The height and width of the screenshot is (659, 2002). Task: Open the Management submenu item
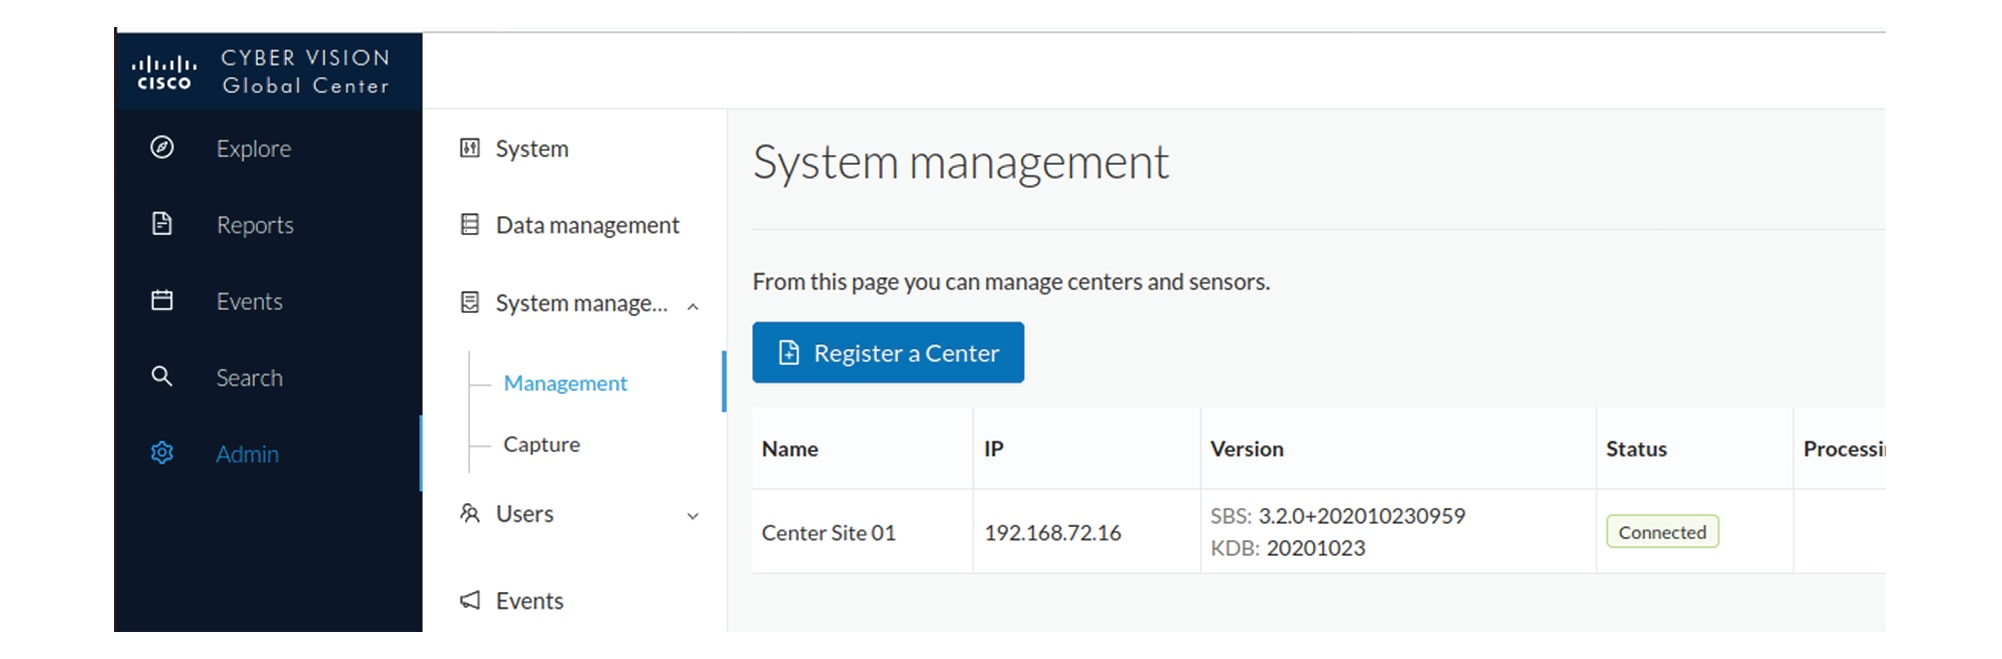(565, 383)
